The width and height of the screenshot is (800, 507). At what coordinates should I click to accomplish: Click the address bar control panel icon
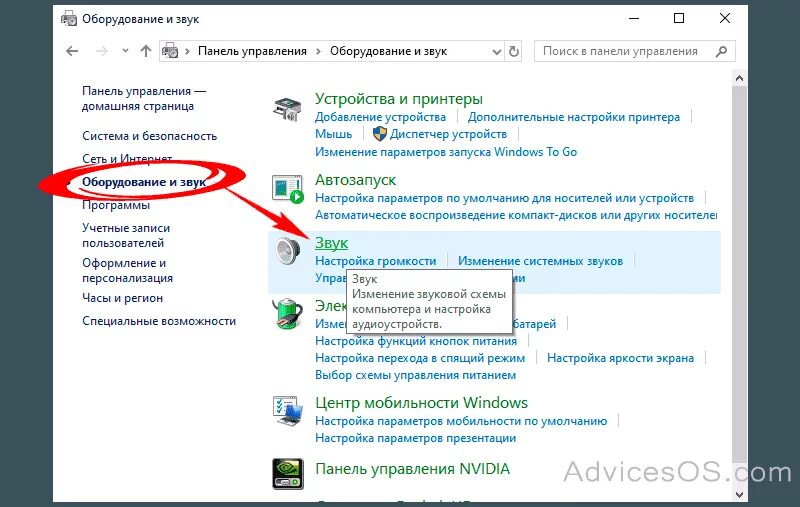pyautogui.click(x=170, y=51)
